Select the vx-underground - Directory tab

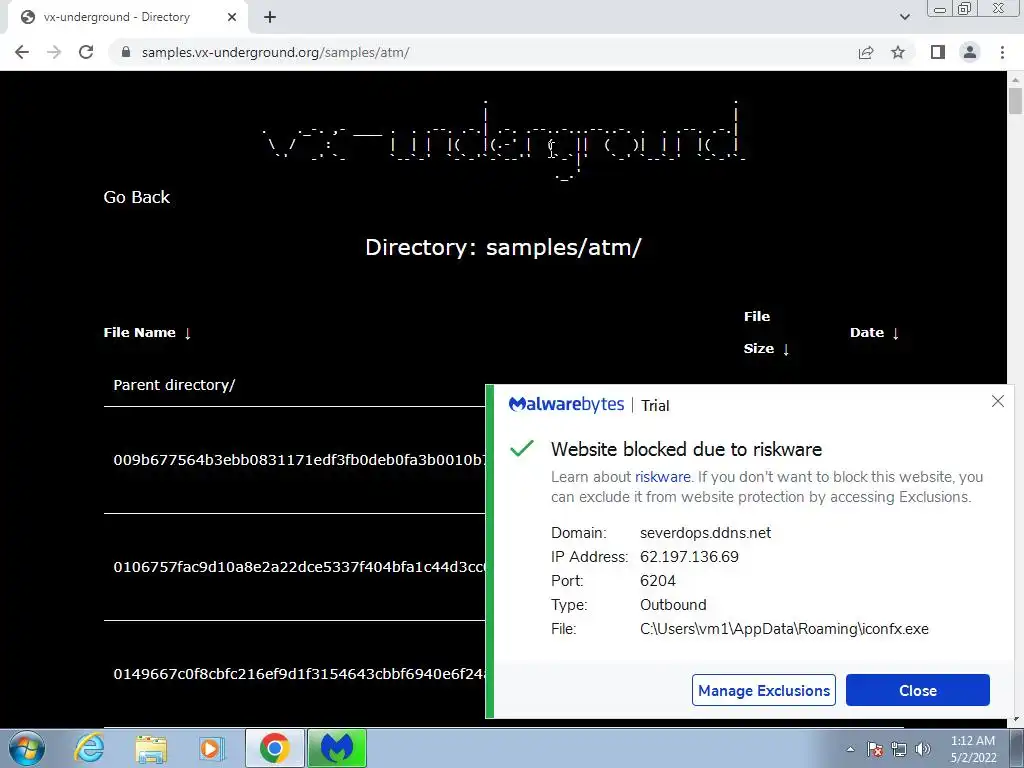pyautogui.click(x=127, y=17)
